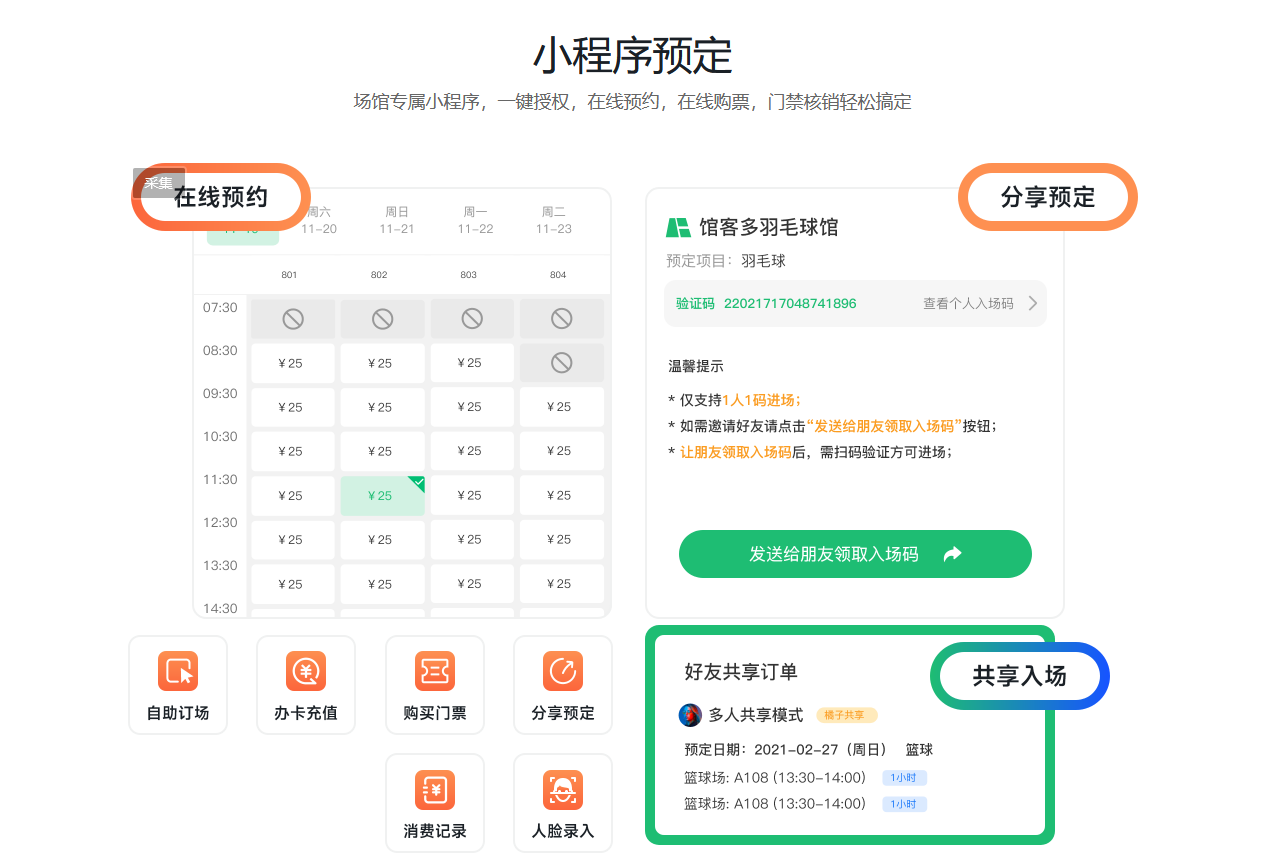Screen dimensions: 1286x854
Task: Deselect the green checked 11:30 slot
Action: pos(382,496)
